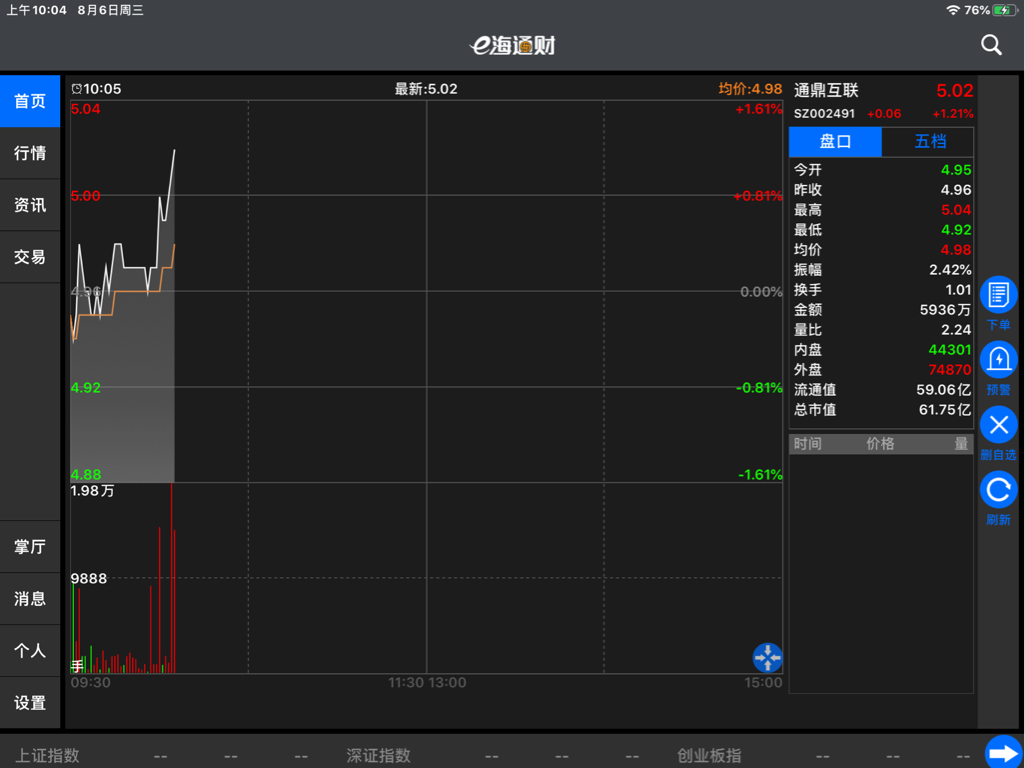1025x768 pixels.
Task: Tap the 最高 5.04 row
Action: pos(882,210)
